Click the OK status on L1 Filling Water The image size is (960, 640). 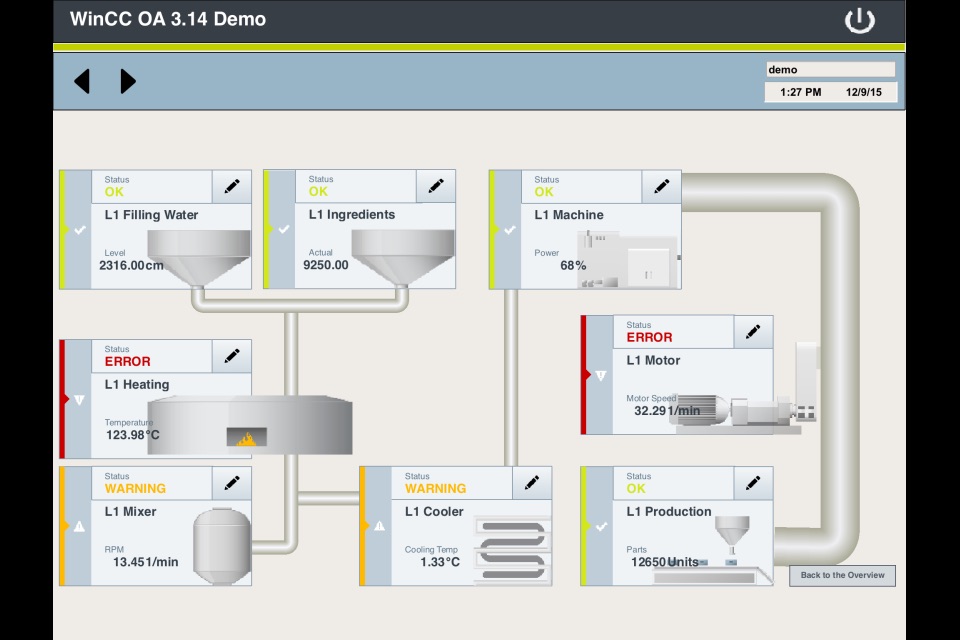[x=114, y=192]
